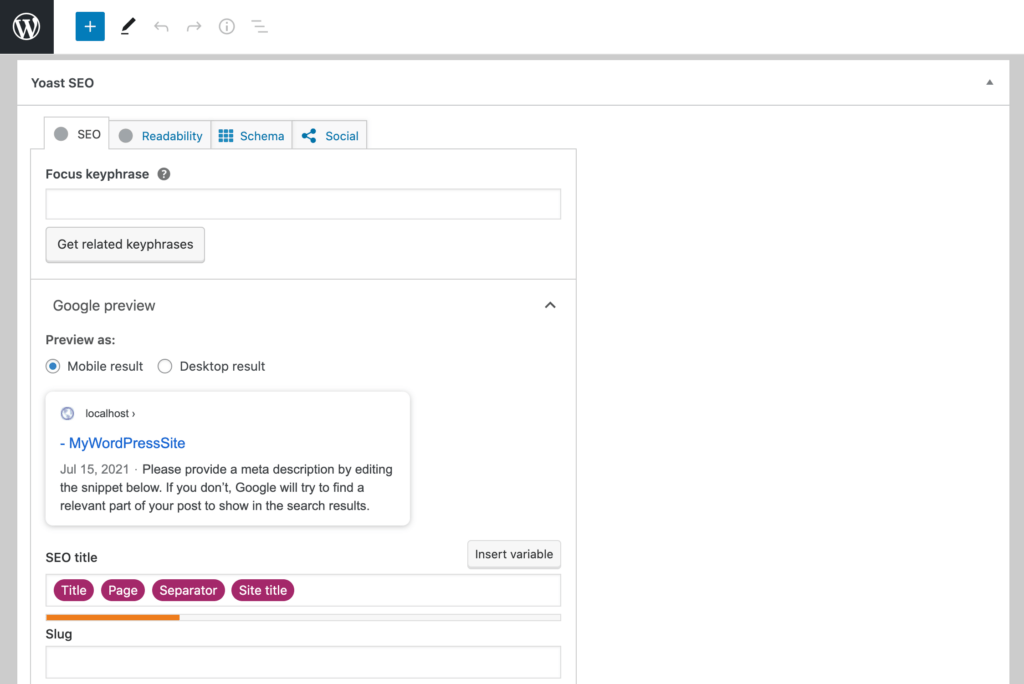Select the Desktop result radio button
Viewport: 1024px width, 684px height.
coord(165,366)
